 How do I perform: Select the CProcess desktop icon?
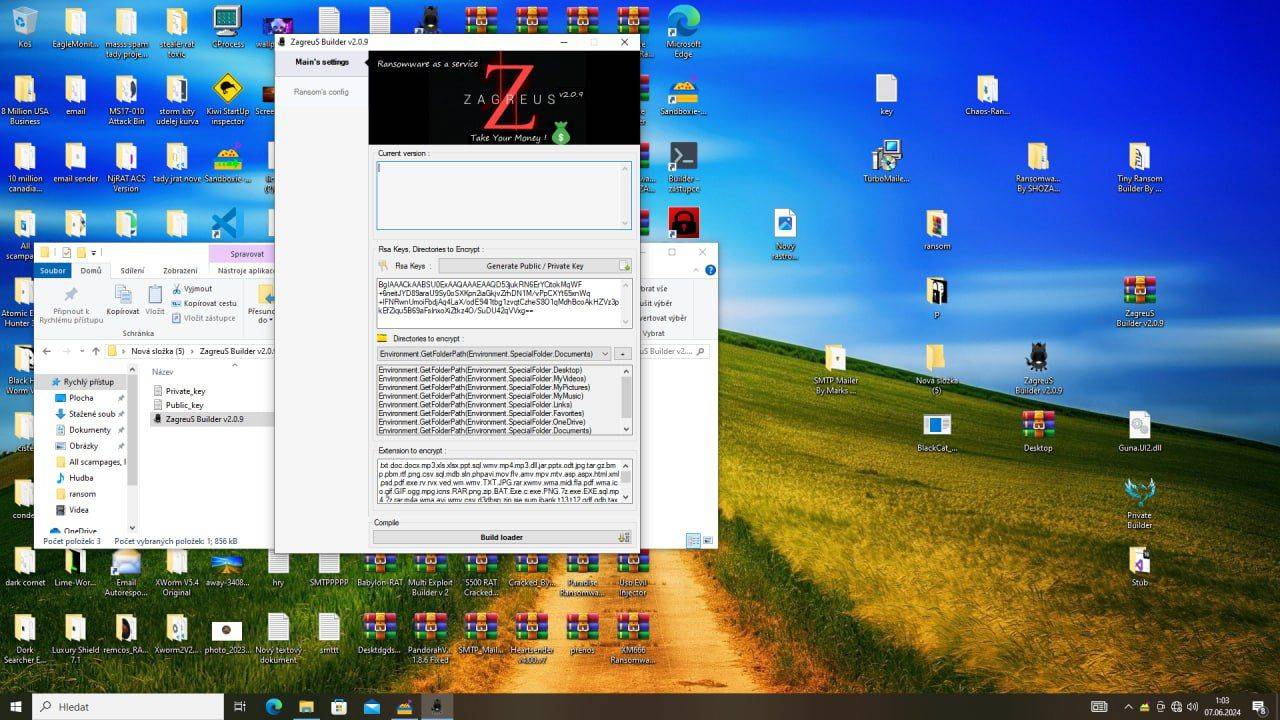(227, 27)
